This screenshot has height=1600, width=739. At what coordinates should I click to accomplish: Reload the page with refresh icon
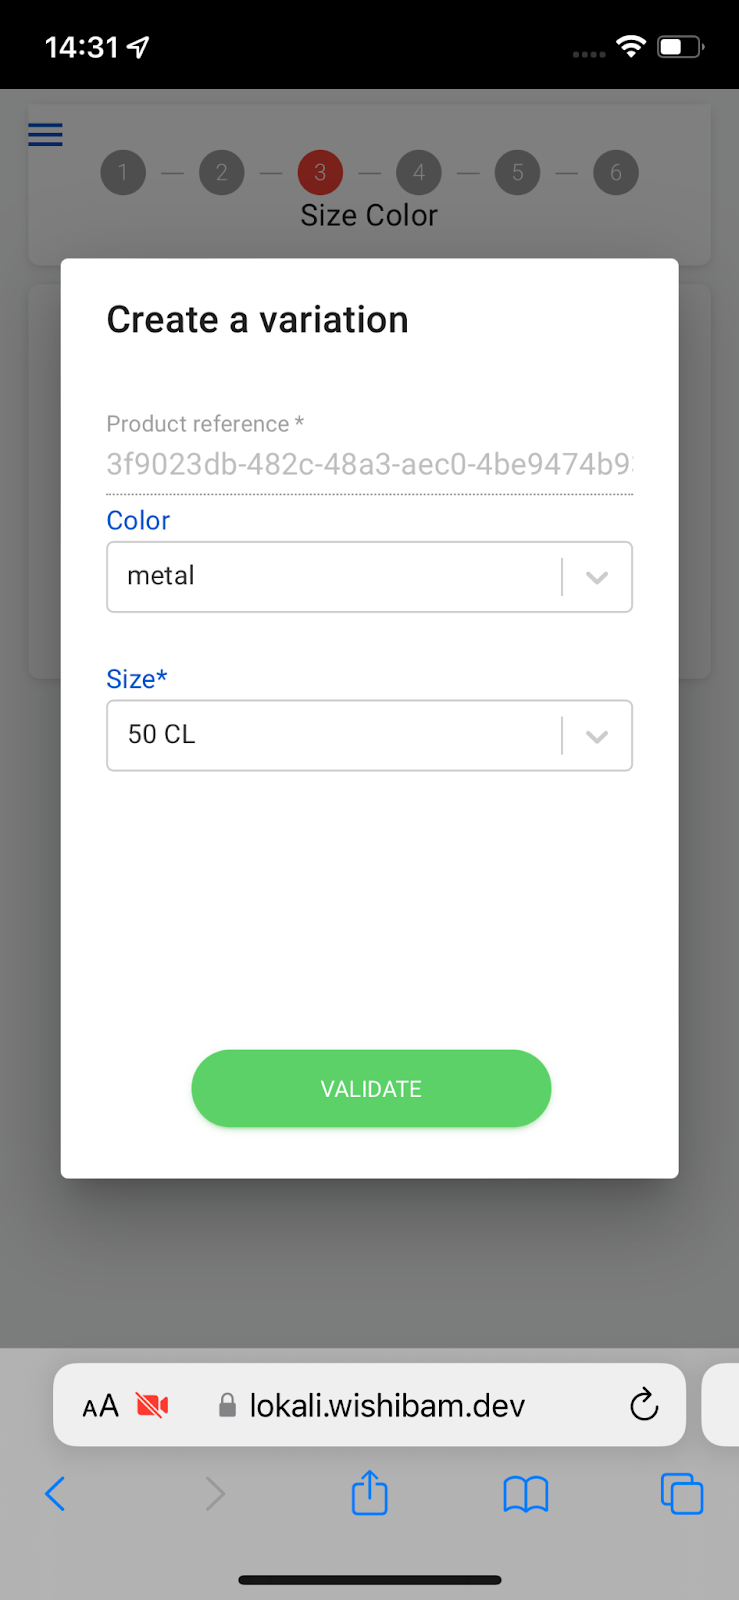coord(644,1405)
